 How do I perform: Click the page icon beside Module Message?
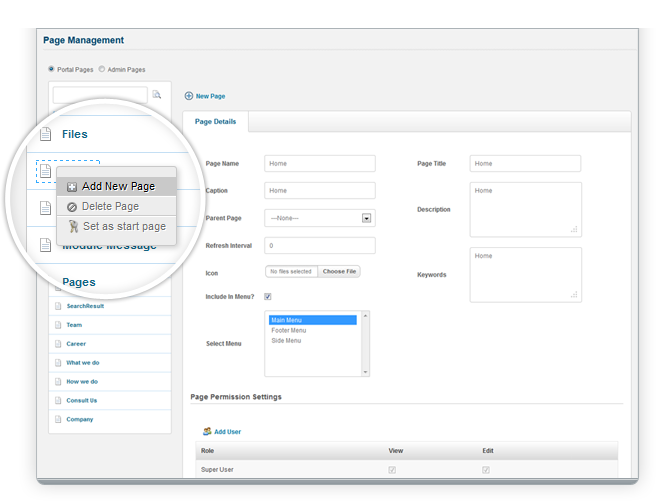[x=46, y=245]
